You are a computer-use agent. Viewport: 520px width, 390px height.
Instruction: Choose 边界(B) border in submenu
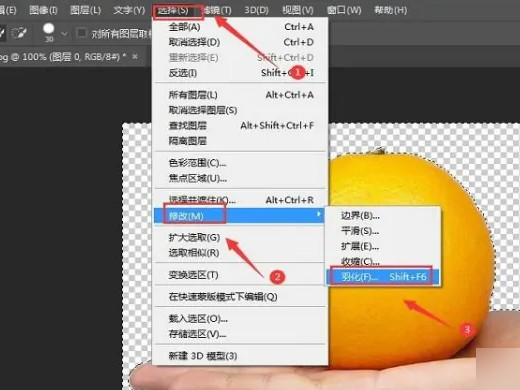tap(383, 216)
